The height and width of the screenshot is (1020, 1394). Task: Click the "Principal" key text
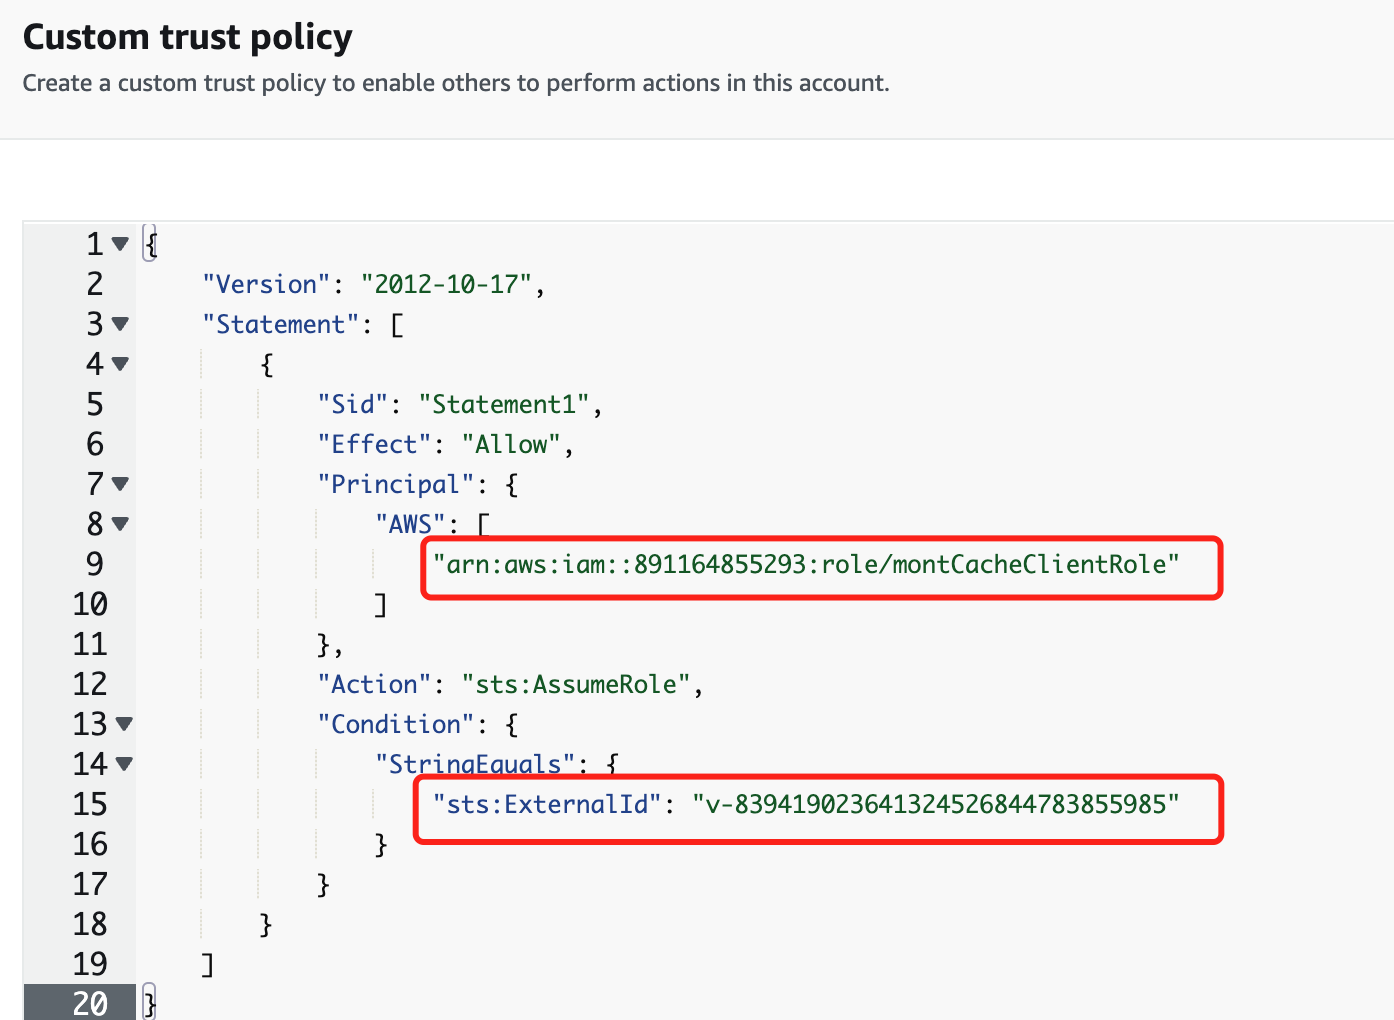[396, 484]
